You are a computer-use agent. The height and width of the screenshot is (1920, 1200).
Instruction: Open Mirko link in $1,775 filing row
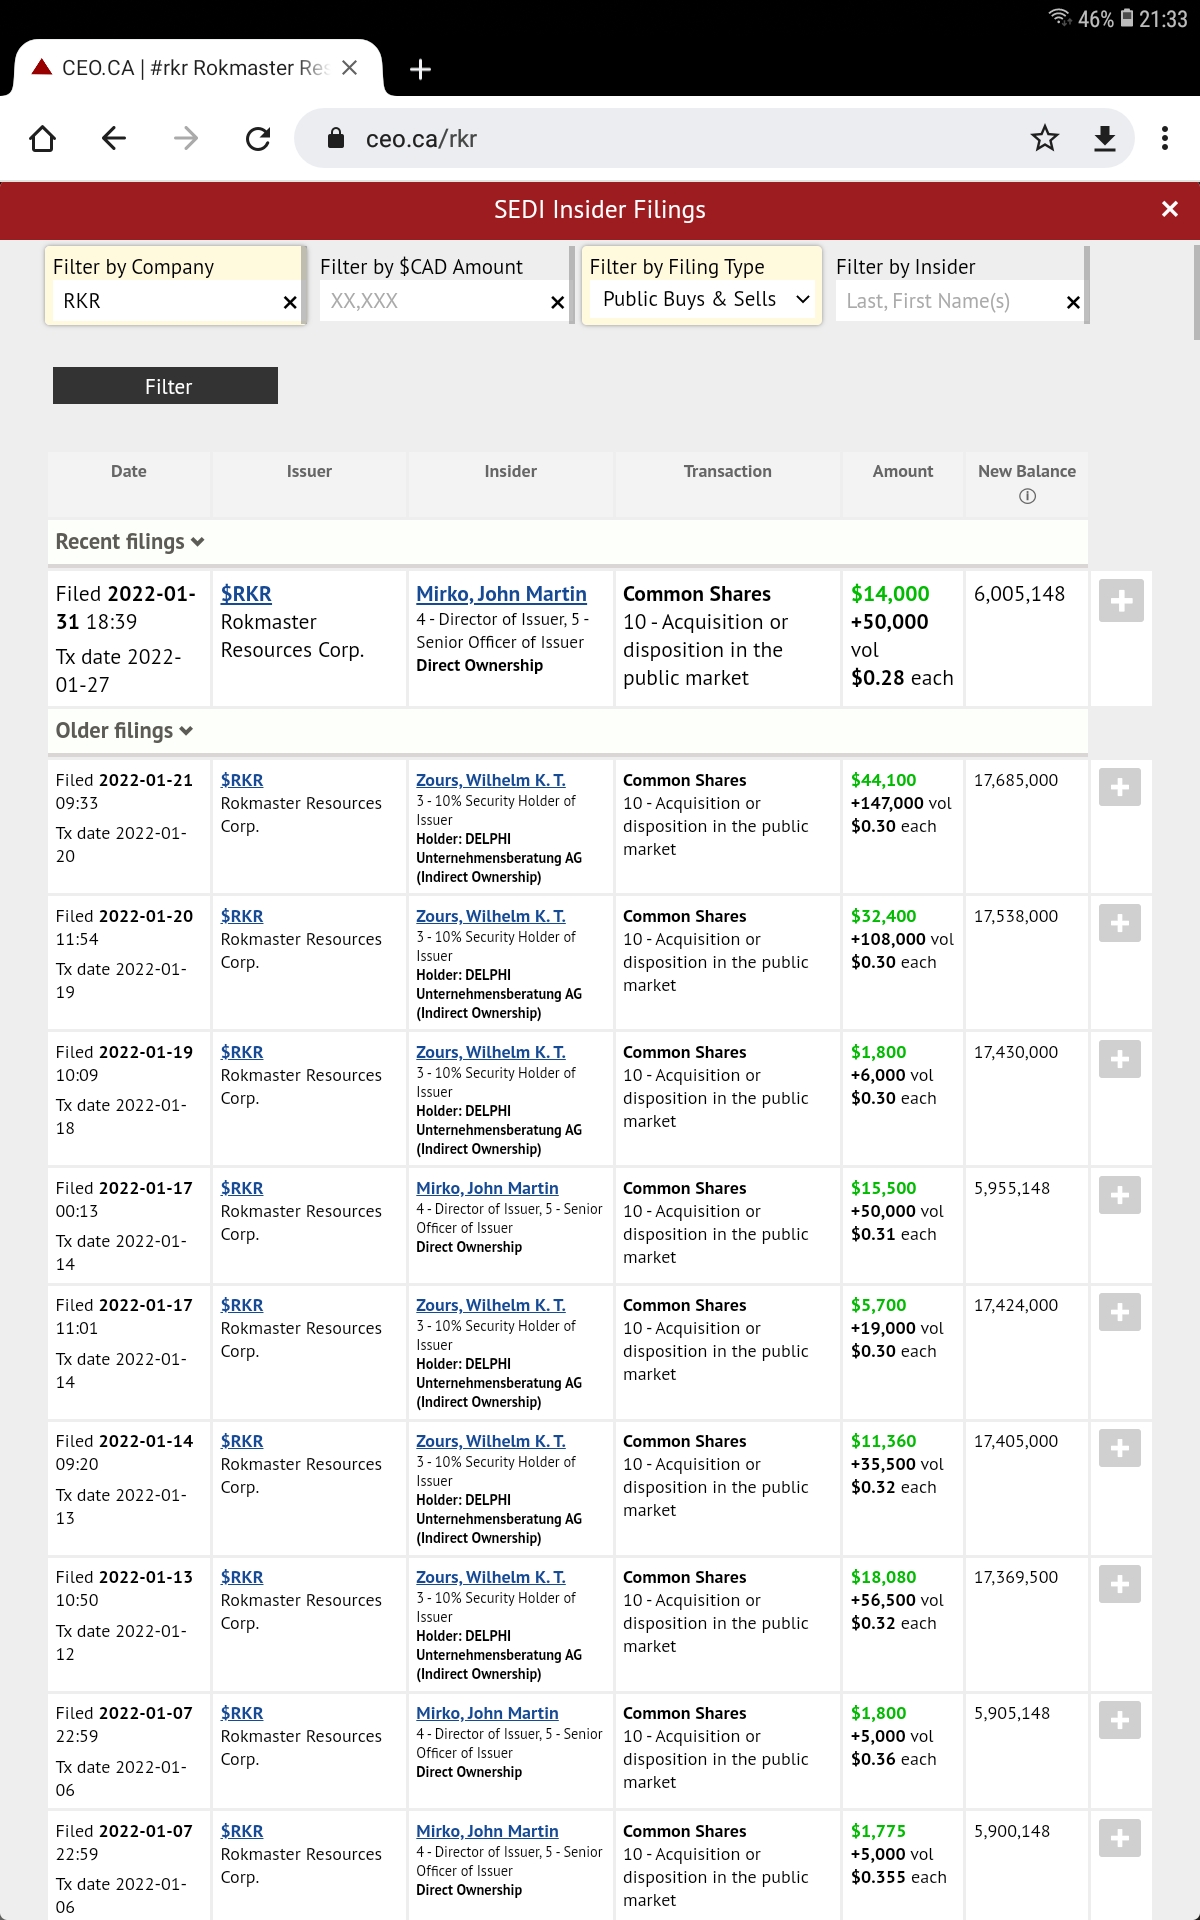pos(487,1831)
